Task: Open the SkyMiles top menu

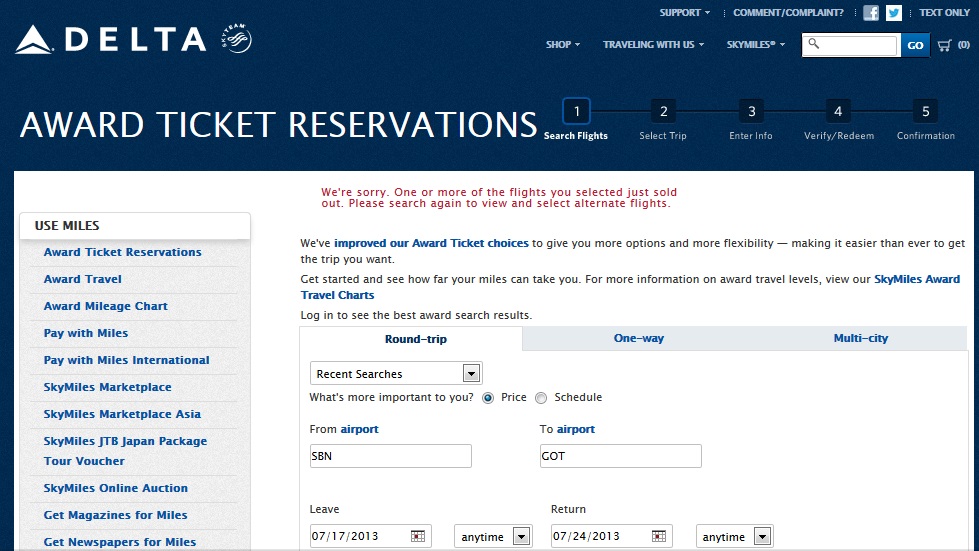Action: click(x=755, y=44)
